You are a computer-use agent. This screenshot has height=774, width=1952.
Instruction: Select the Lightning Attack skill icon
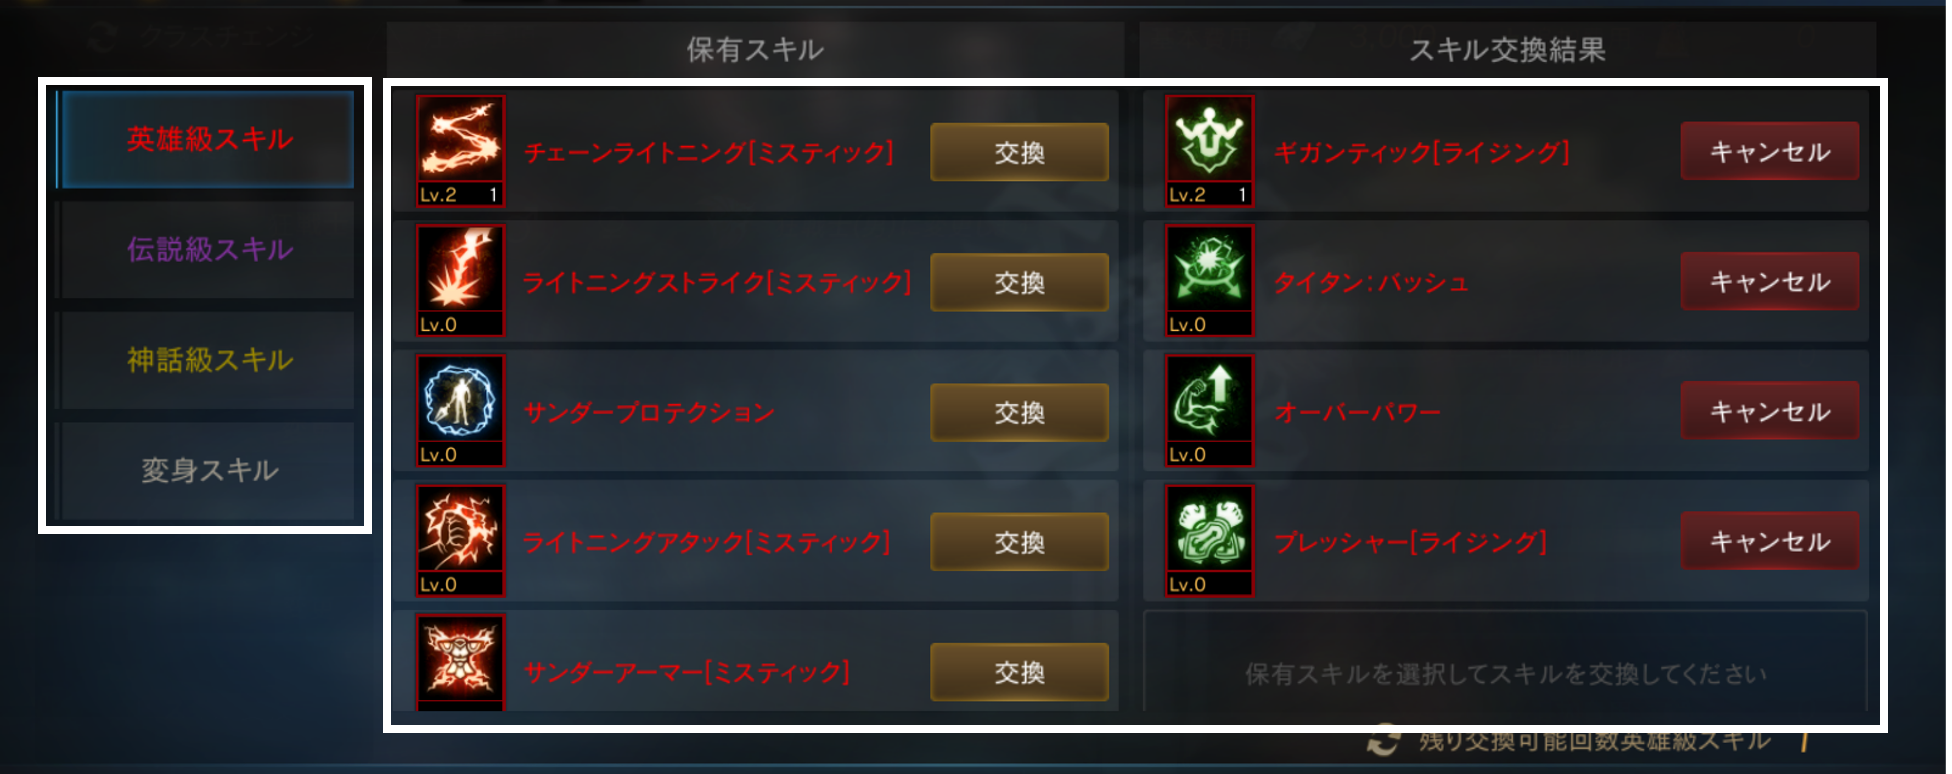(460, 541)
